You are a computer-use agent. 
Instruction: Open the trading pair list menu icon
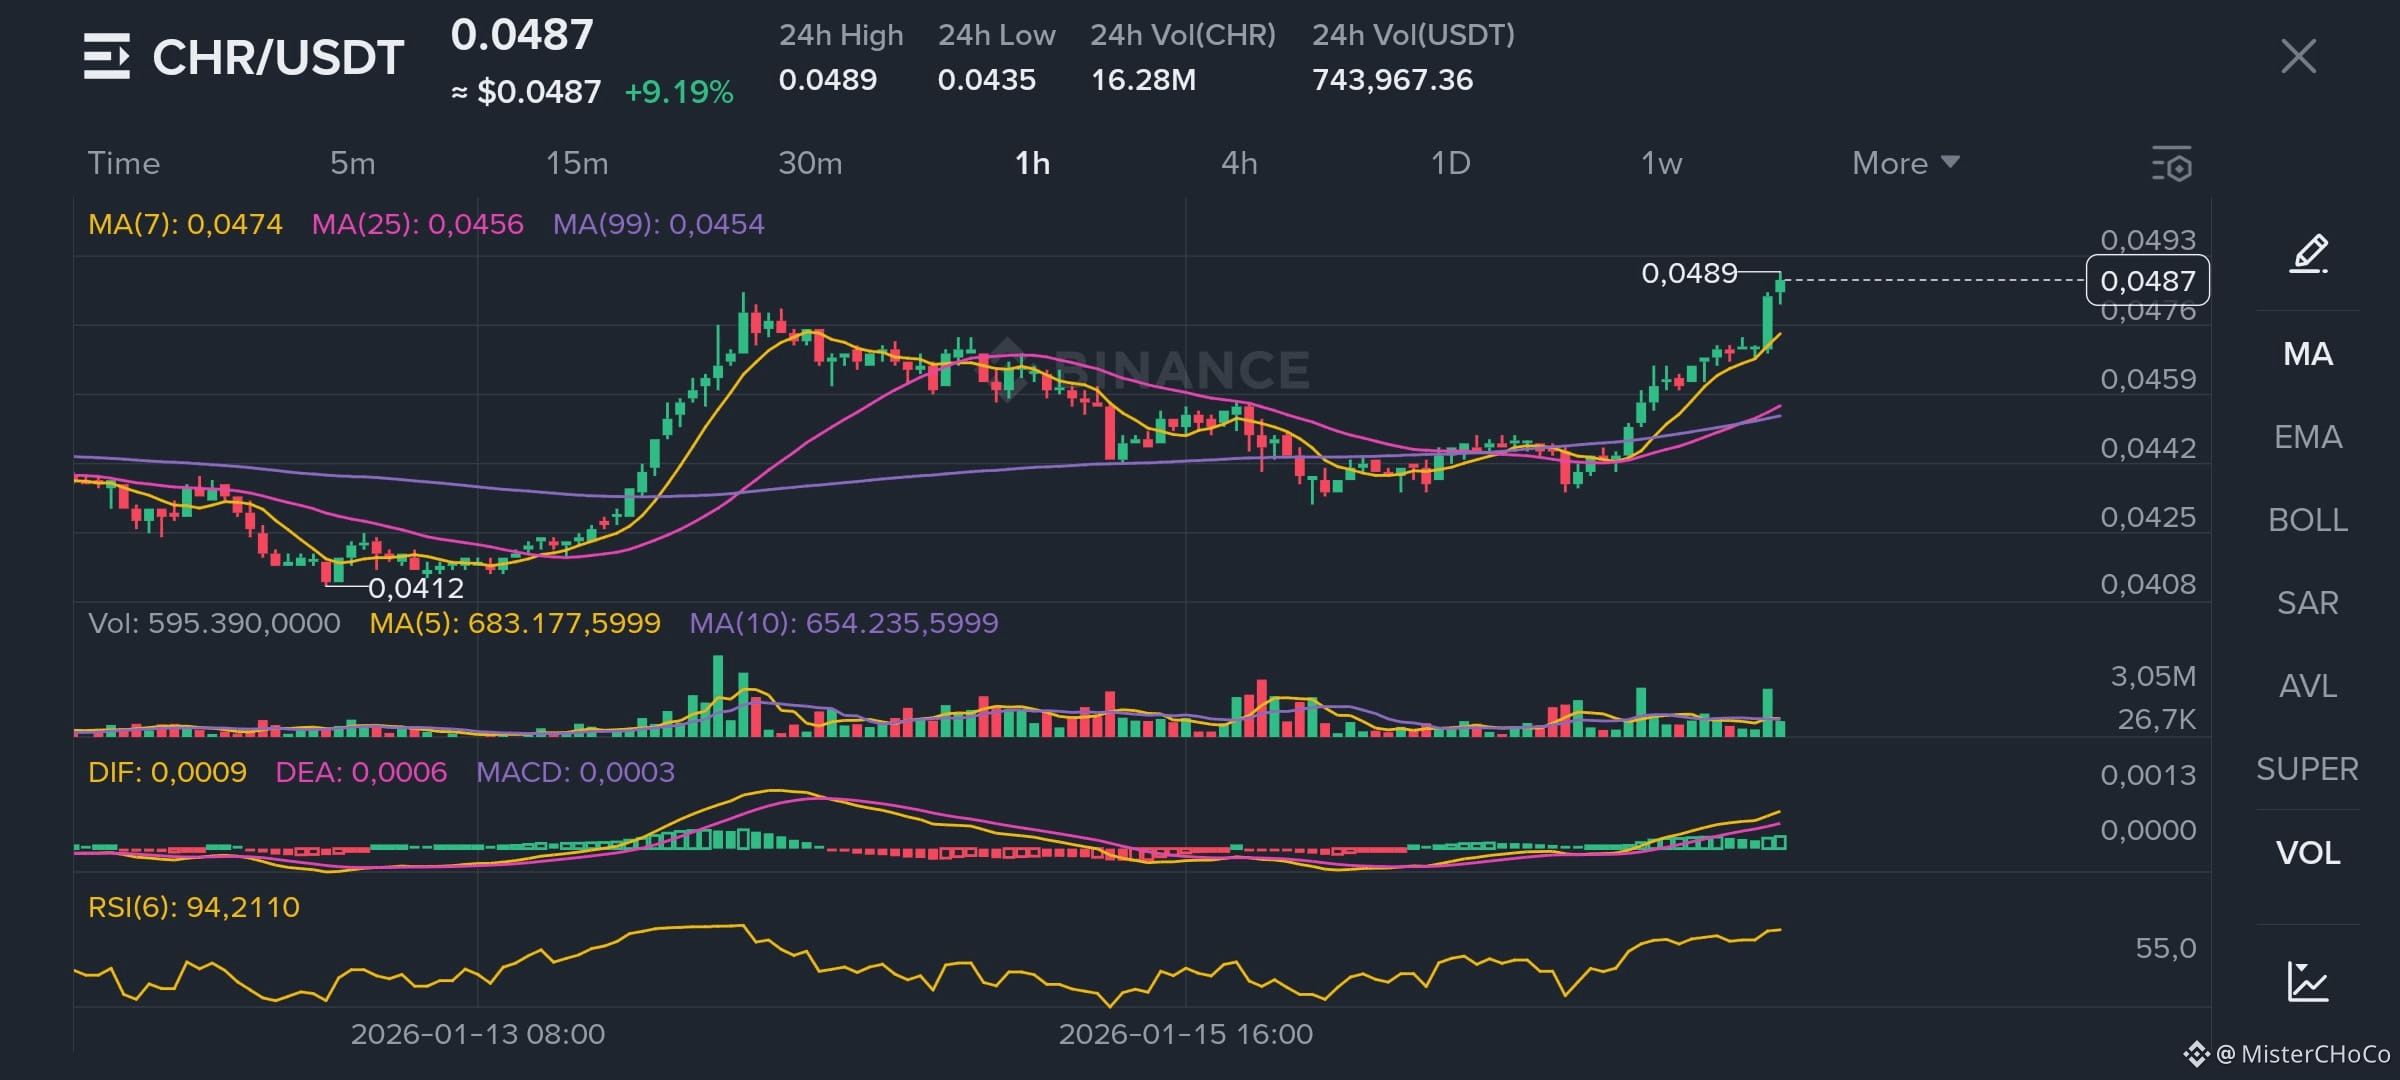[107, 56]
